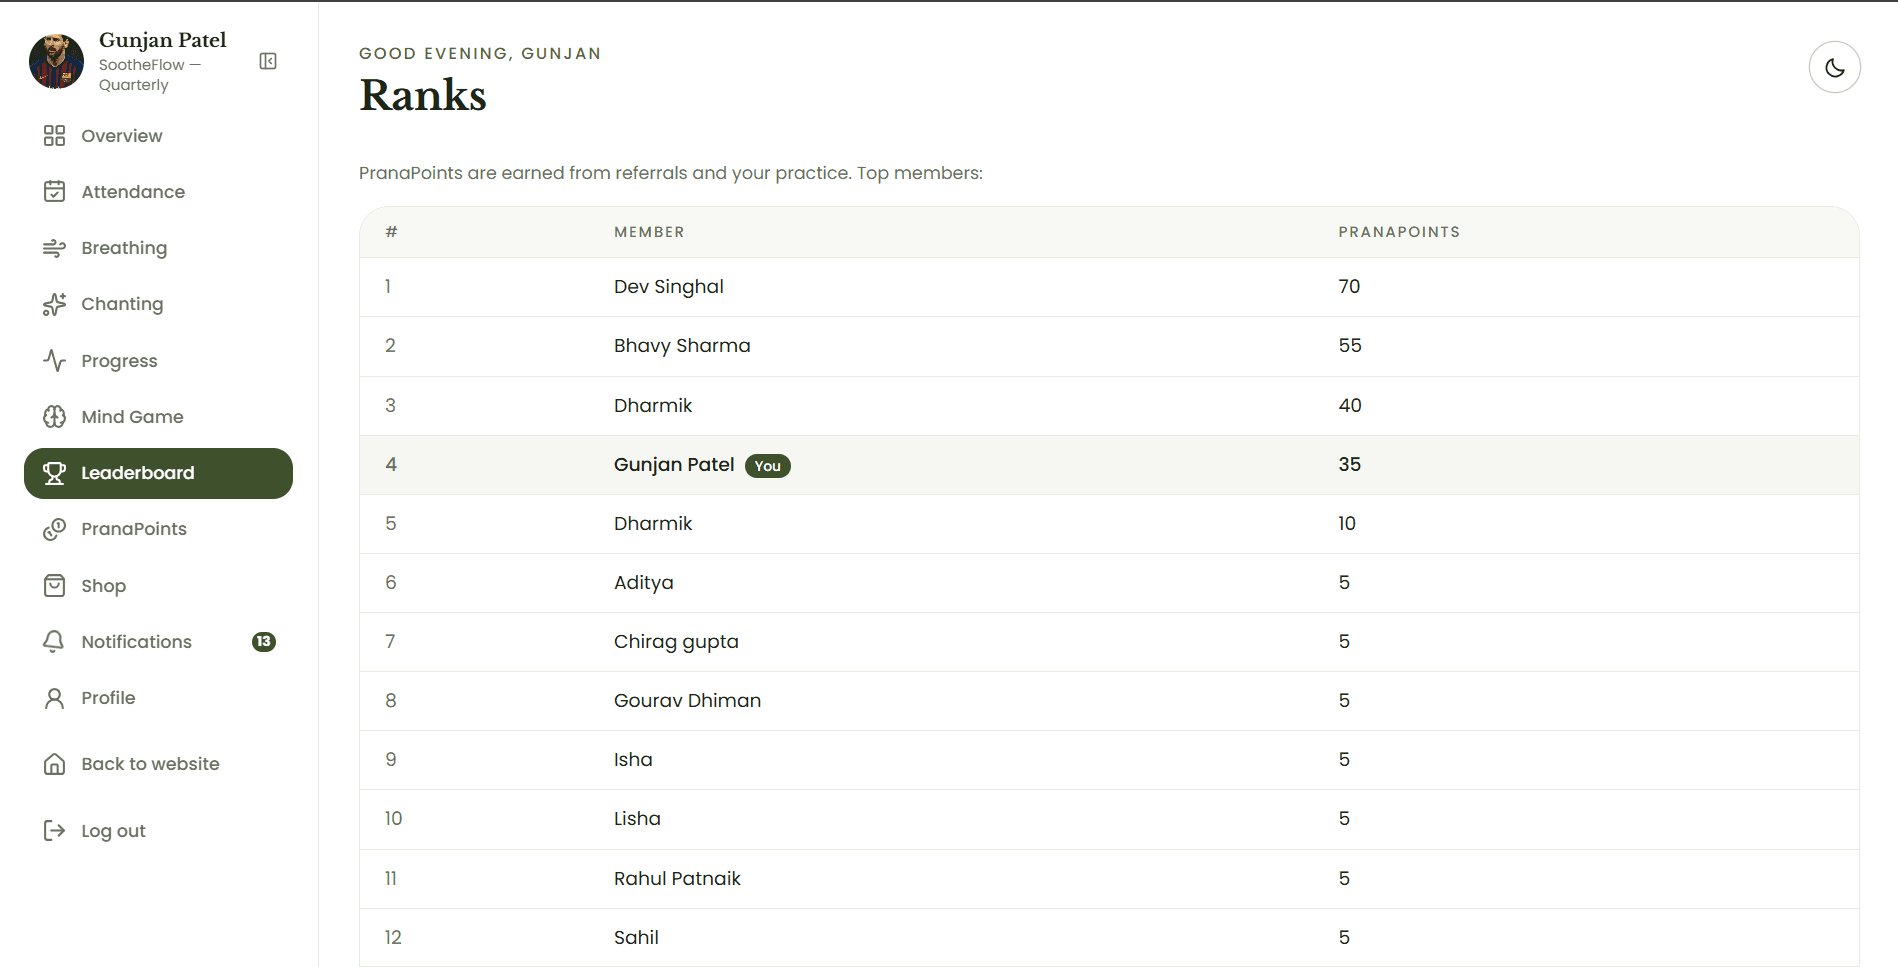Click Gunjan Patel profile avatar
The width and height of the screenshot is (1898, 967).
[56, 61]
